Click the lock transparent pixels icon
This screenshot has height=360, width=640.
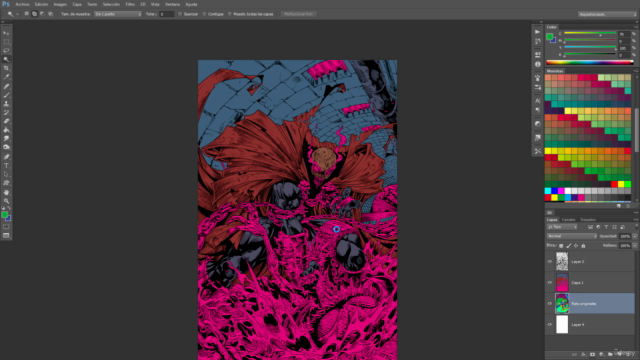[561, 246]
